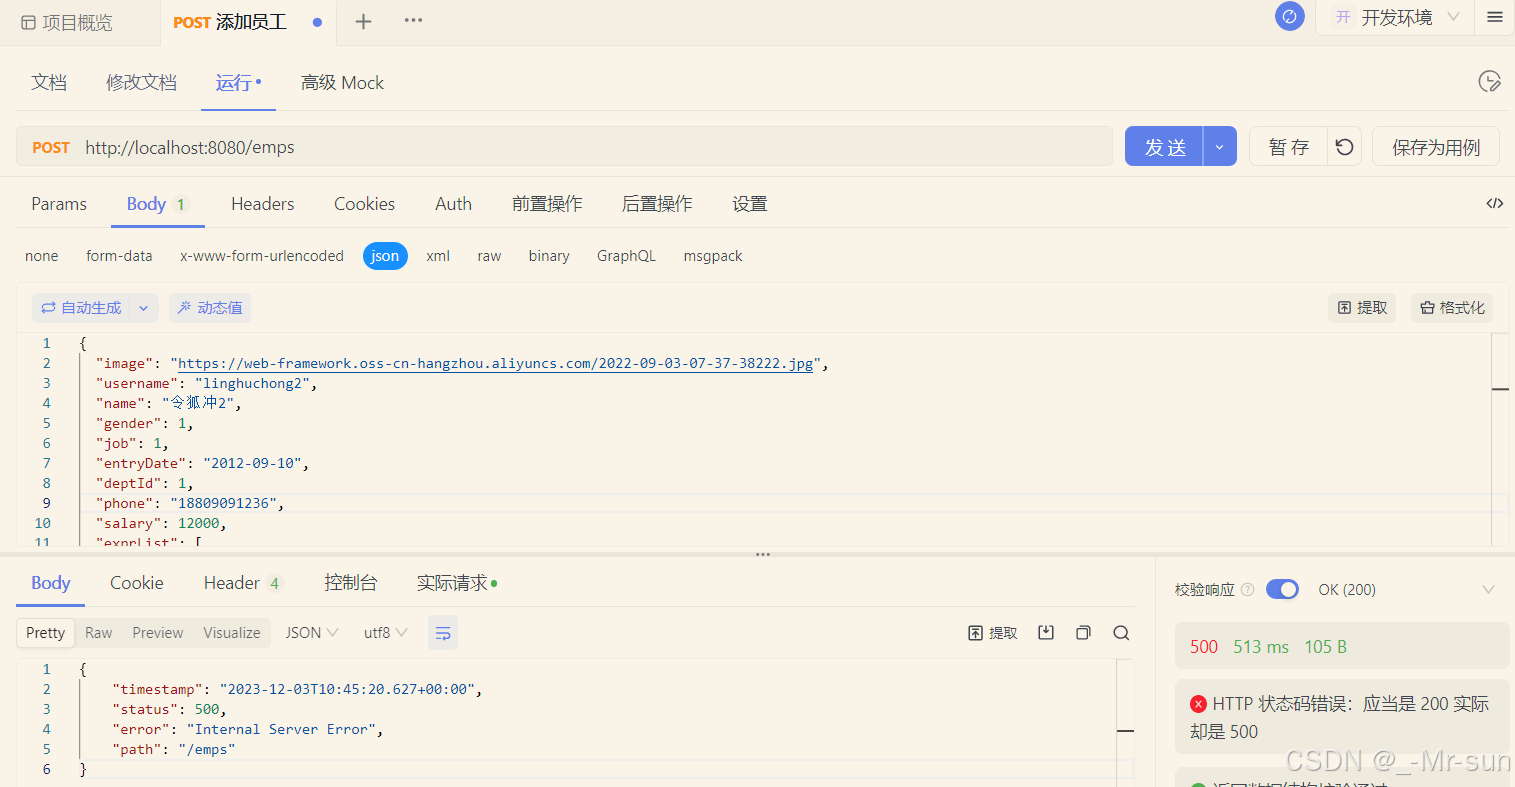The height and width of the screenshot is (787, 1515).
Task: Click the 动态值 button
Action: [210, 308]
